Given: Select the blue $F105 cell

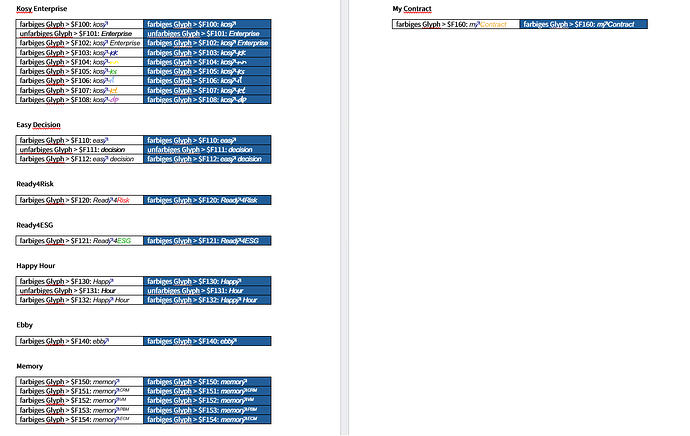Looking at the screenshot, I should tap(207, 71).
